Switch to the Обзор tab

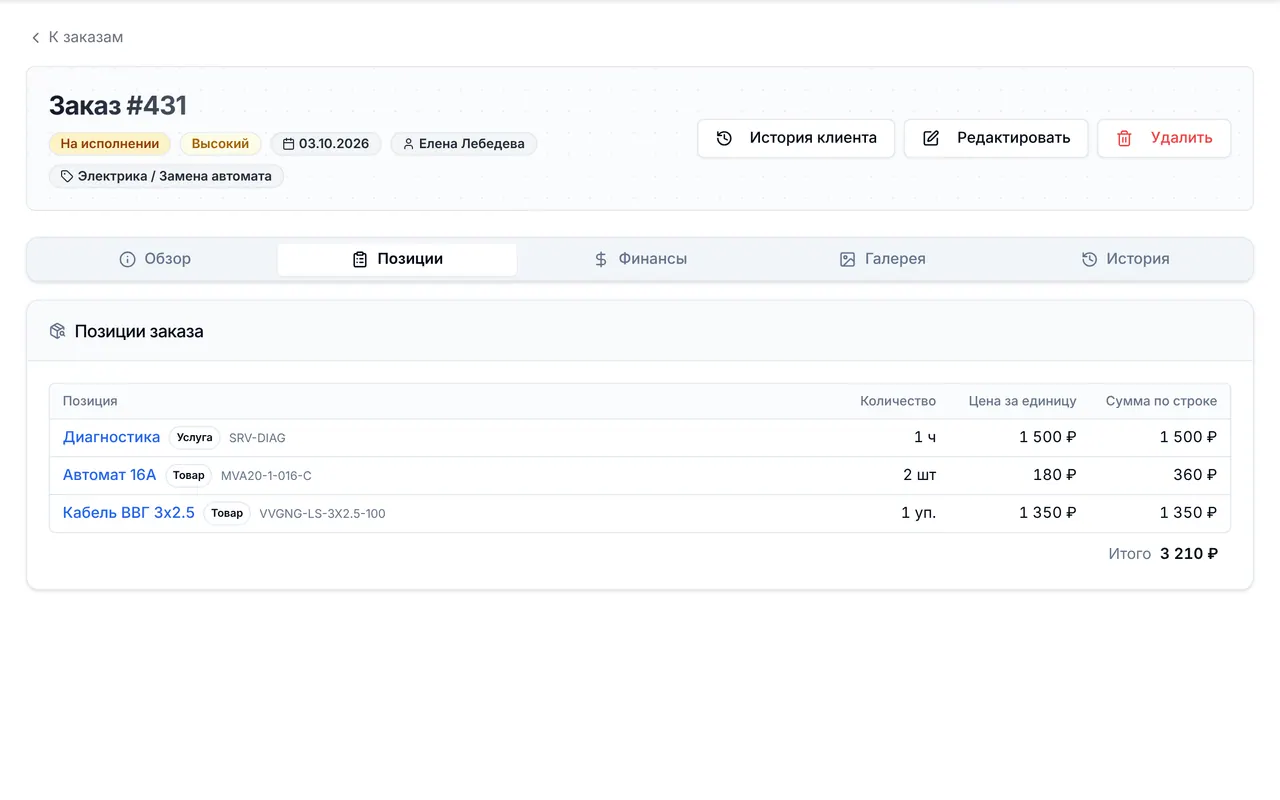point(155,259)
